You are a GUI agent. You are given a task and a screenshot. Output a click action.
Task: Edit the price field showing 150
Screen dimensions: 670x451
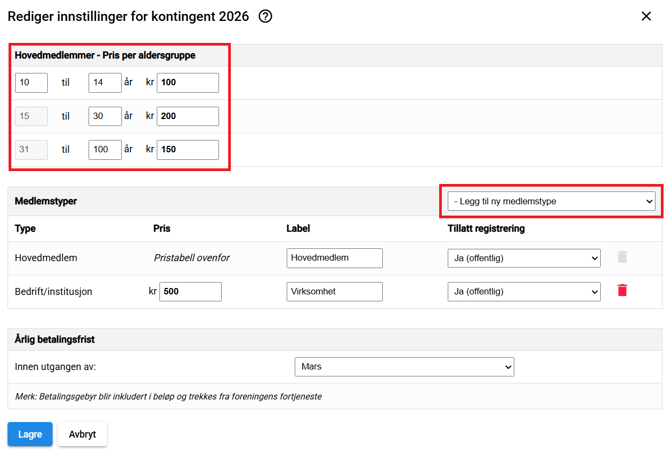(187, 150)
